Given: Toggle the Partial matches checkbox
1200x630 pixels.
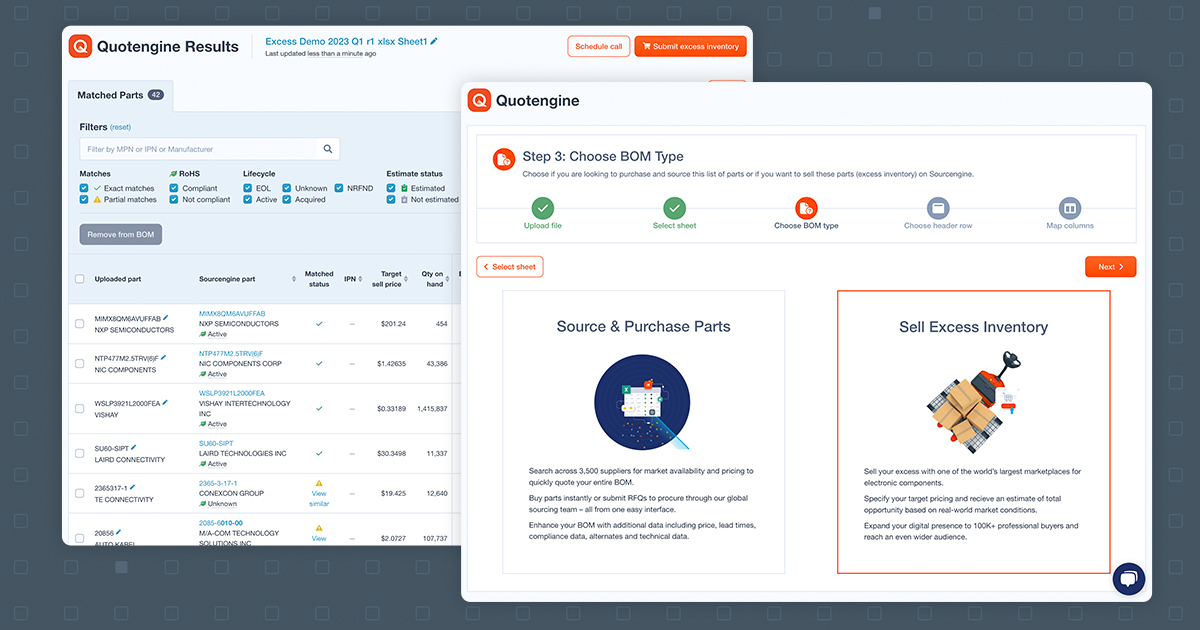Looking at the screenshot, I should pos(84,200).
